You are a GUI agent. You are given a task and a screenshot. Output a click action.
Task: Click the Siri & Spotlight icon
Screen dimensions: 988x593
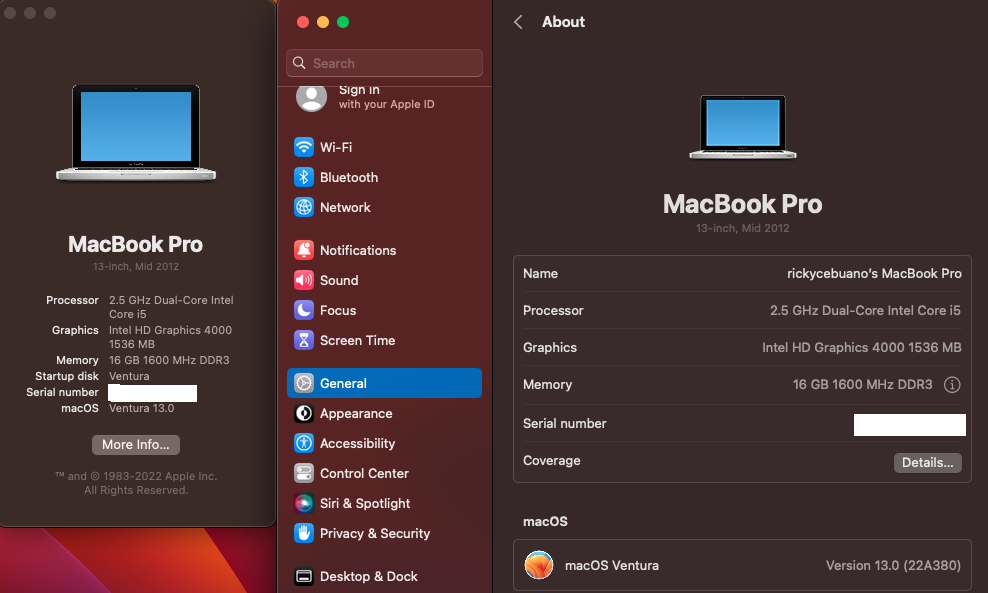304,504
